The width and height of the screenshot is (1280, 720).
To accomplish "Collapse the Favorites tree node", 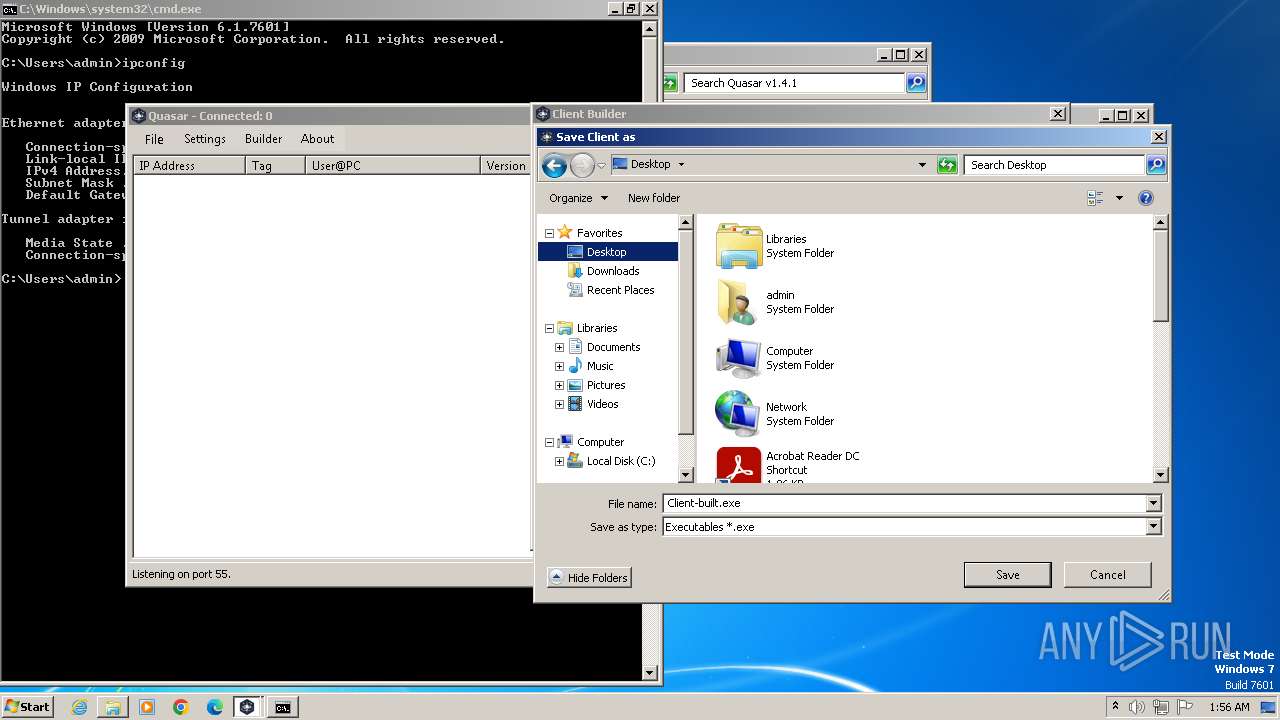I will 549,233.
